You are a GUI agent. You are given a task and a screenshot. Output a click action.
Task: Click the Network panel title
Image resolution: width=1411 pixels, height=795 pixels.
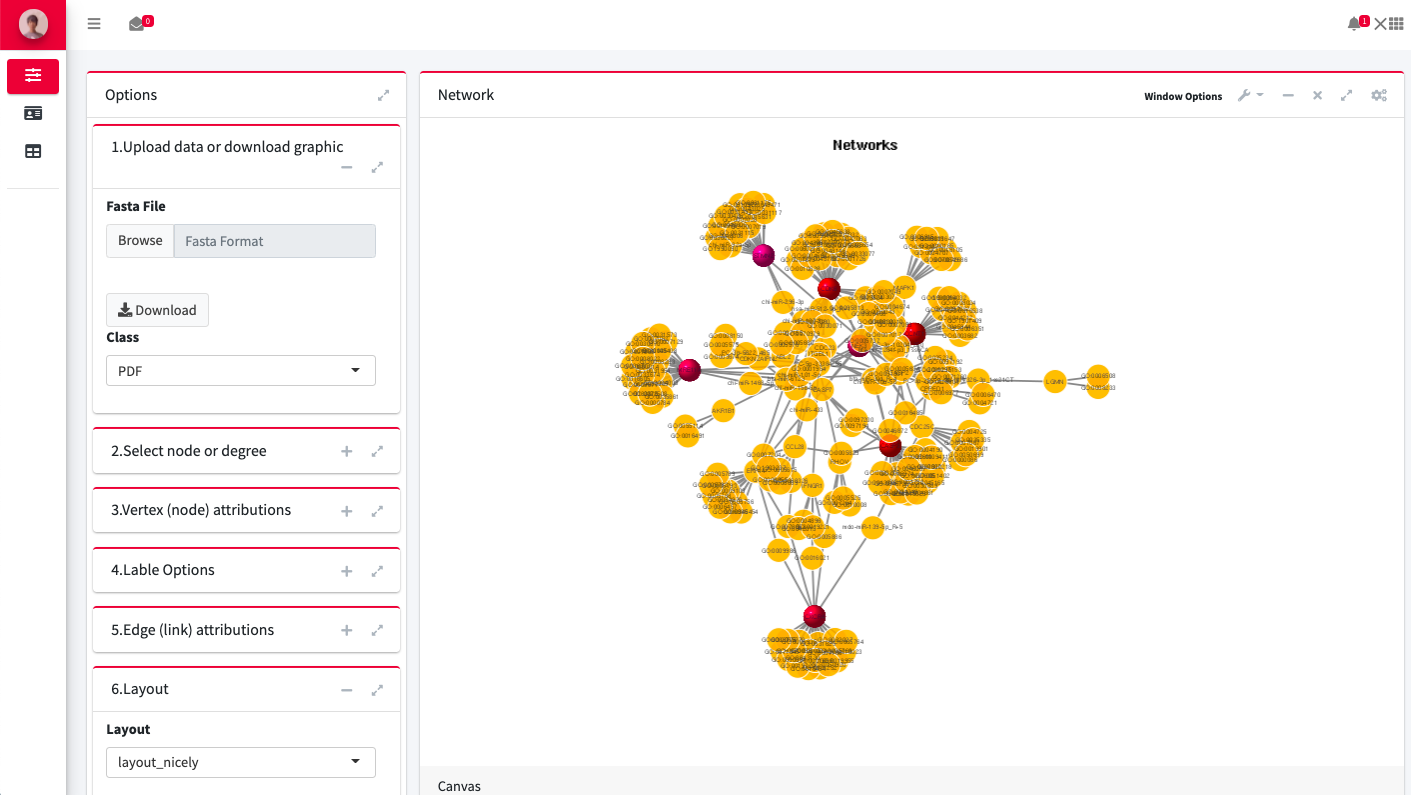tap(466, 95)
